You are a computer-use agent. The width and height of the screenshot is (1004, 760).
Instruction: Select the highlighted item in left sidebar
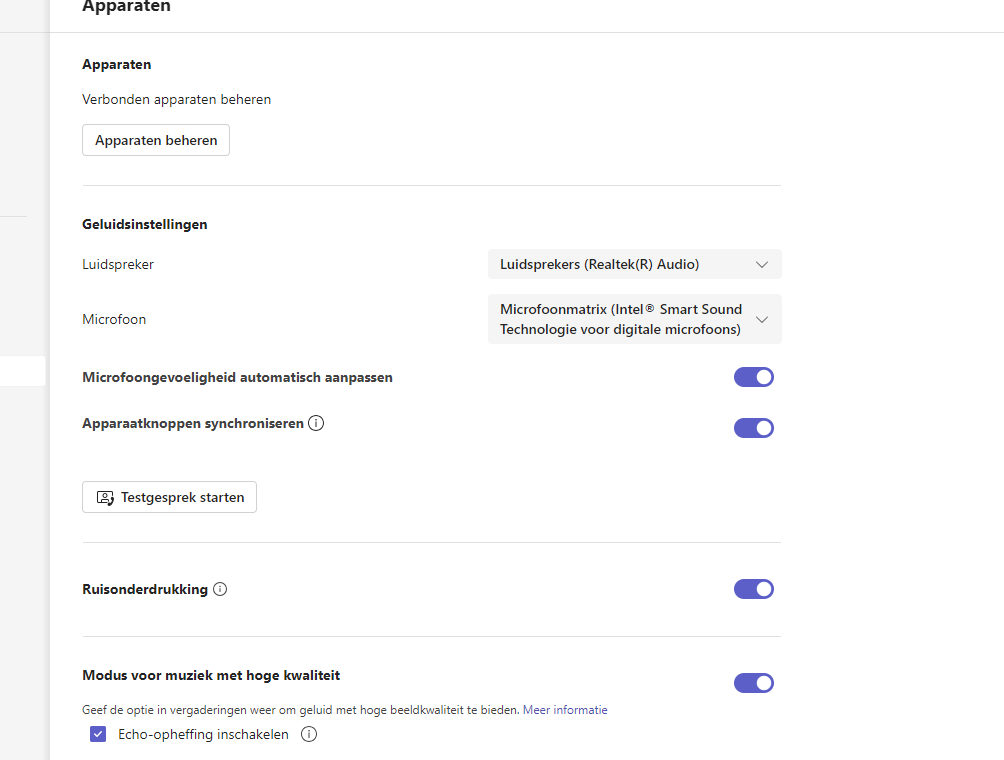coord(22,371)
